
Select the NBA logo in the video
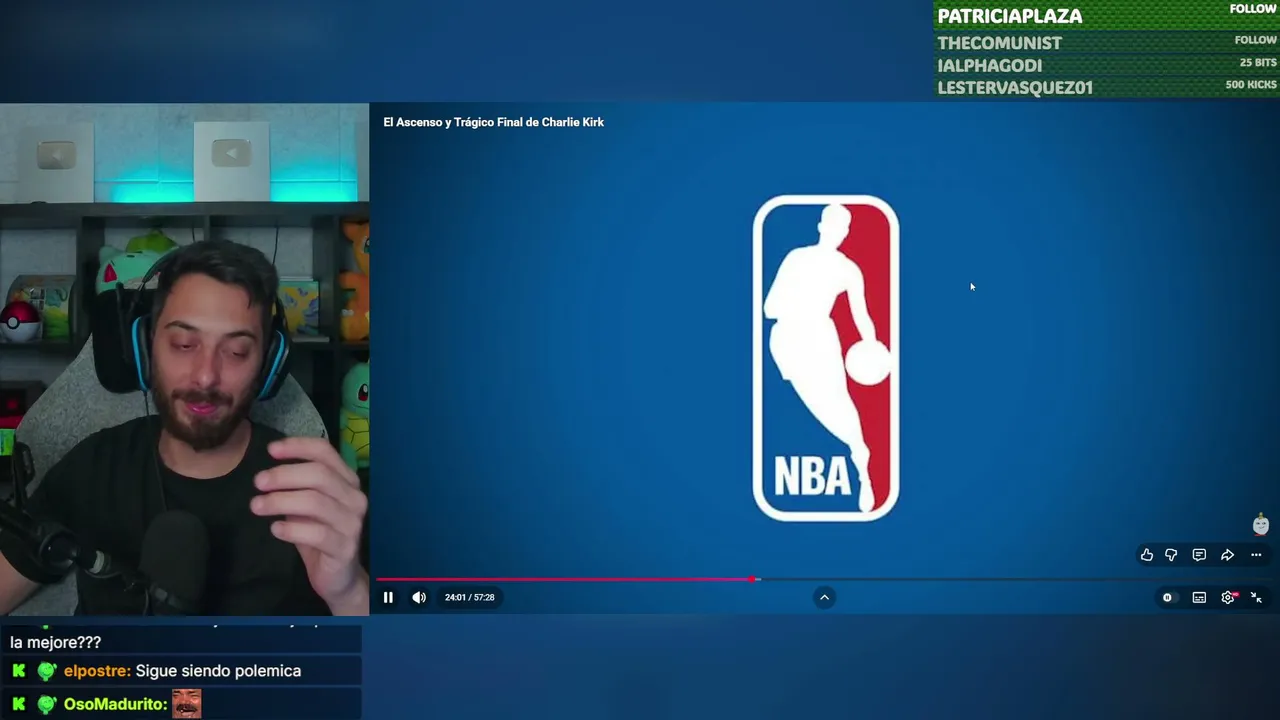tap(825, 357)
